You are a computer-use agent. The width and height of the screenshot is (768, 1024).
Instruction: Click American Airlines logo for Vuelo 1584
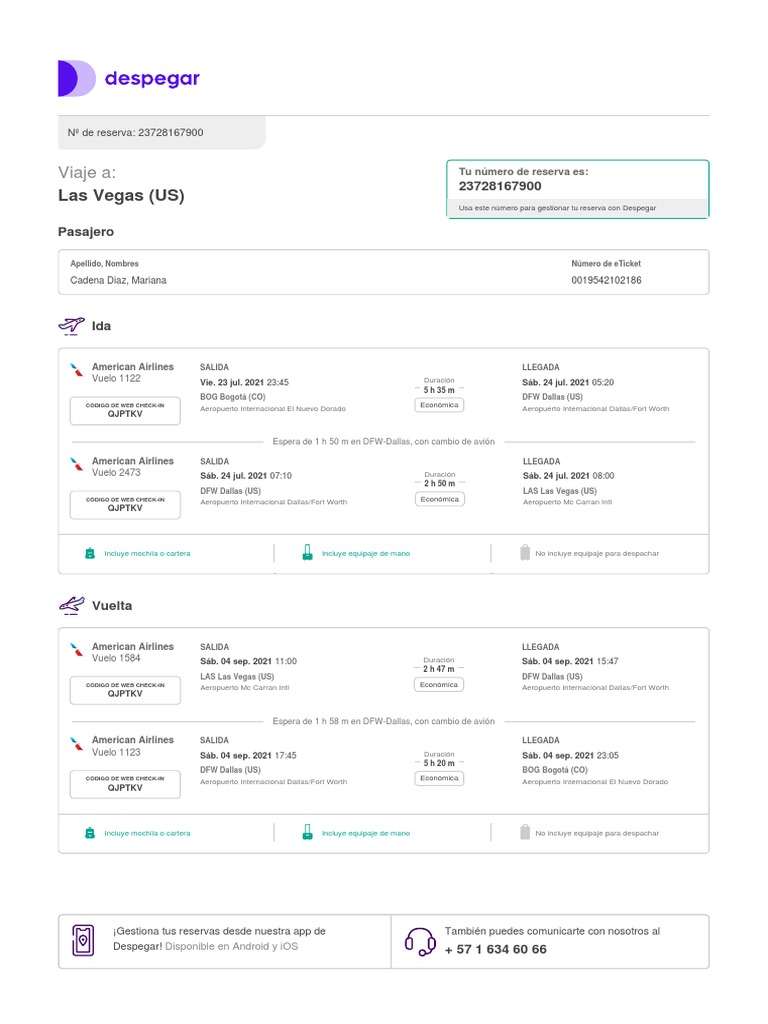point(77,651)
